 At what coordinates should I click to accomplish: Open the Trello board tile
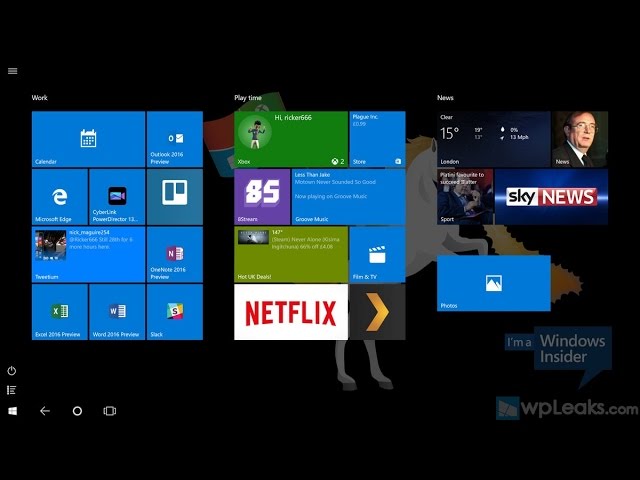point(175,197)
